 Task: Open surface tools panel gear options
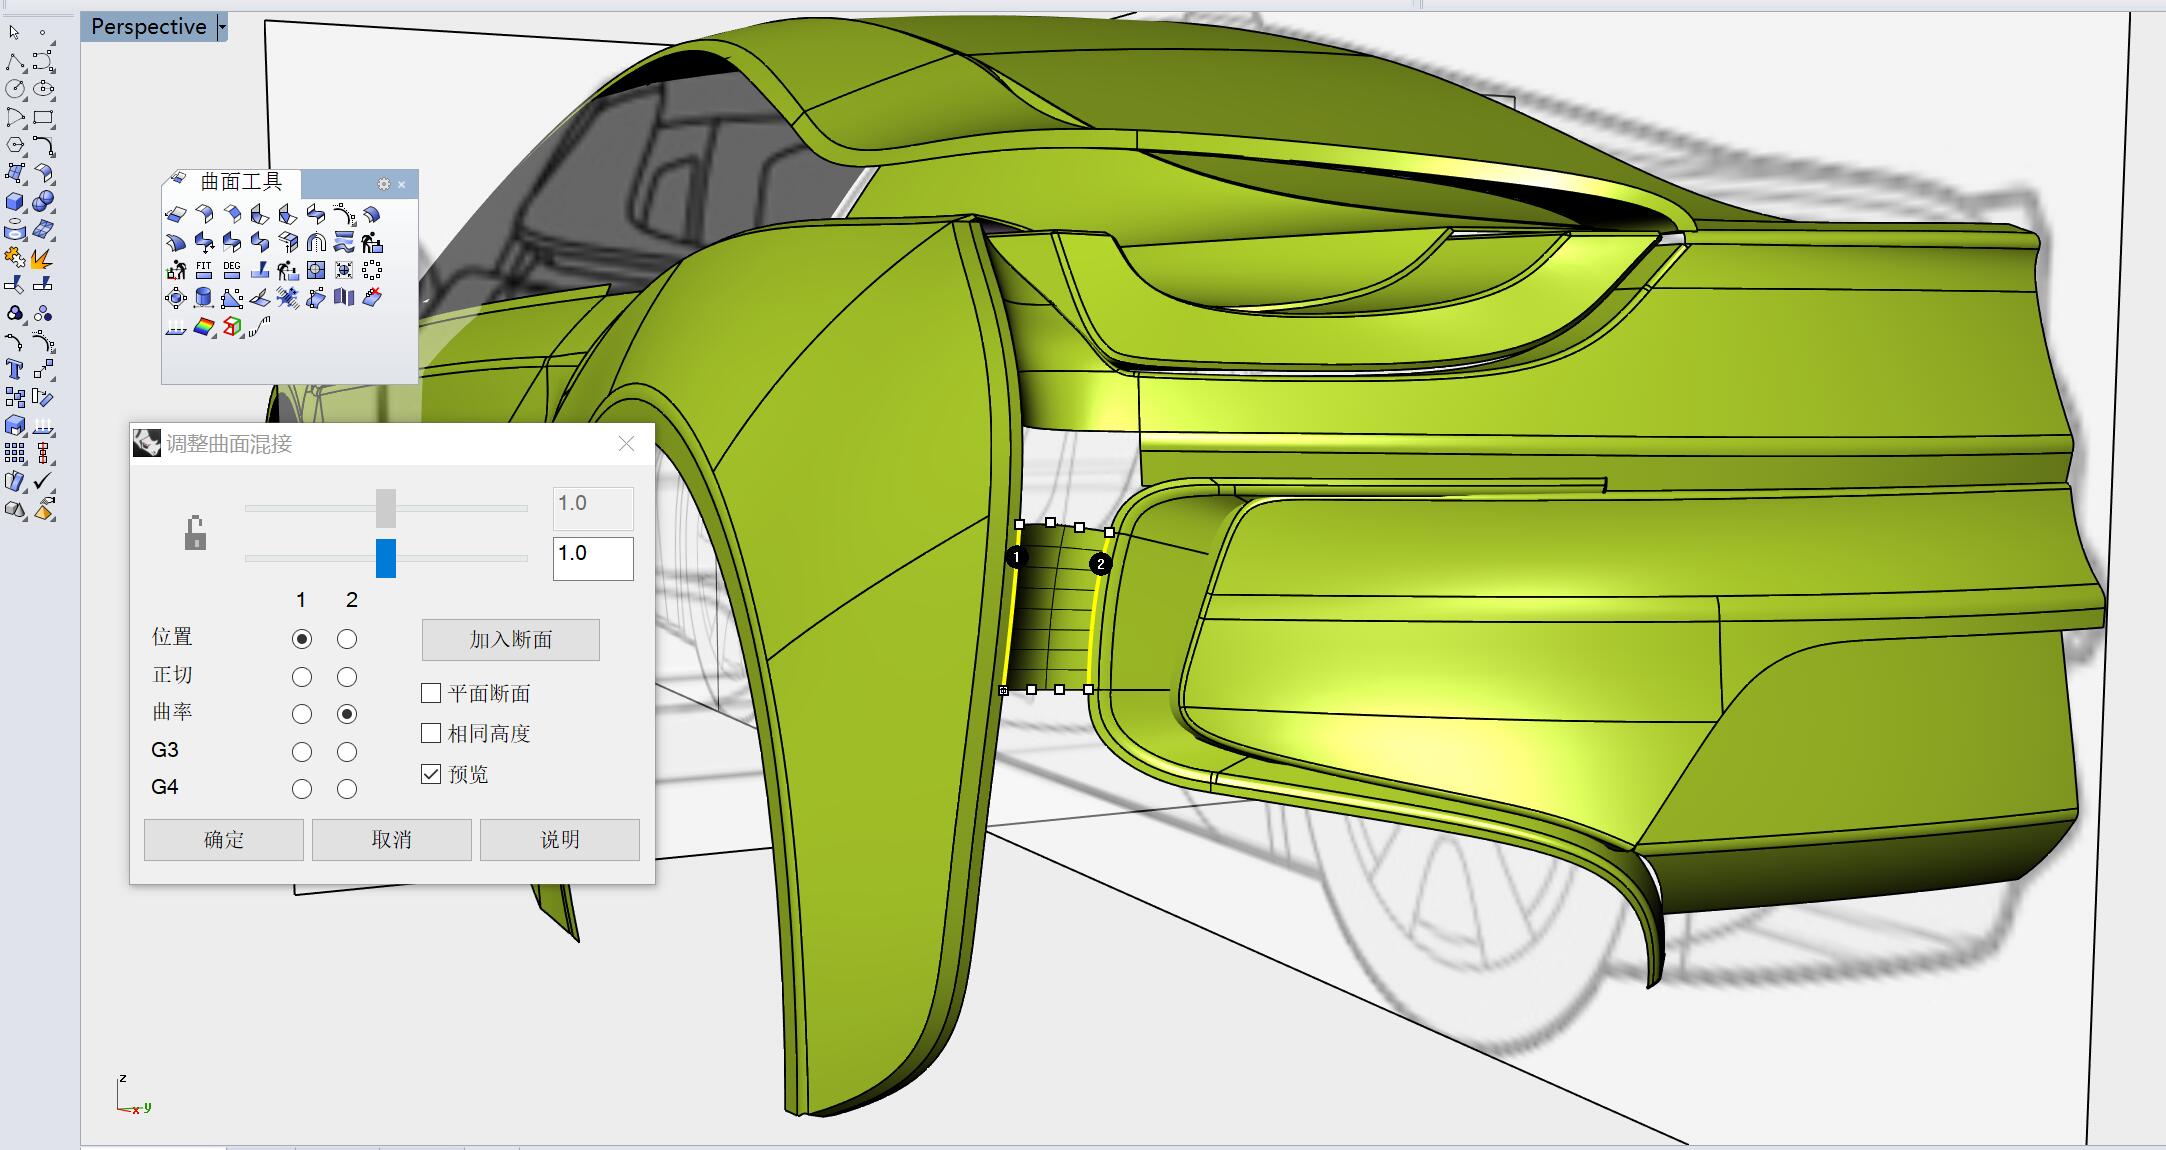[x=383, y=184]
